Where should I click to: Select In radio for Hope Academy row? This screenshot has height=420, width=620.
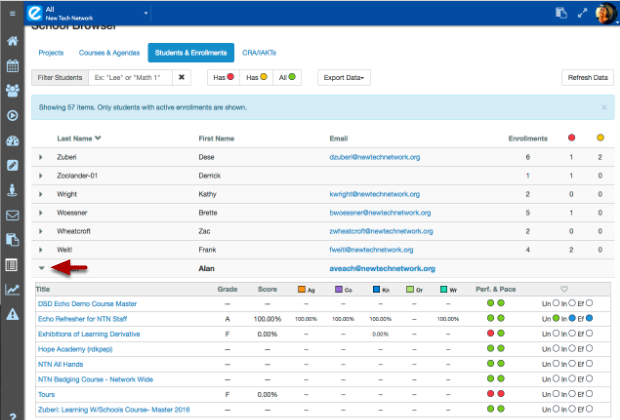(572, 348)
